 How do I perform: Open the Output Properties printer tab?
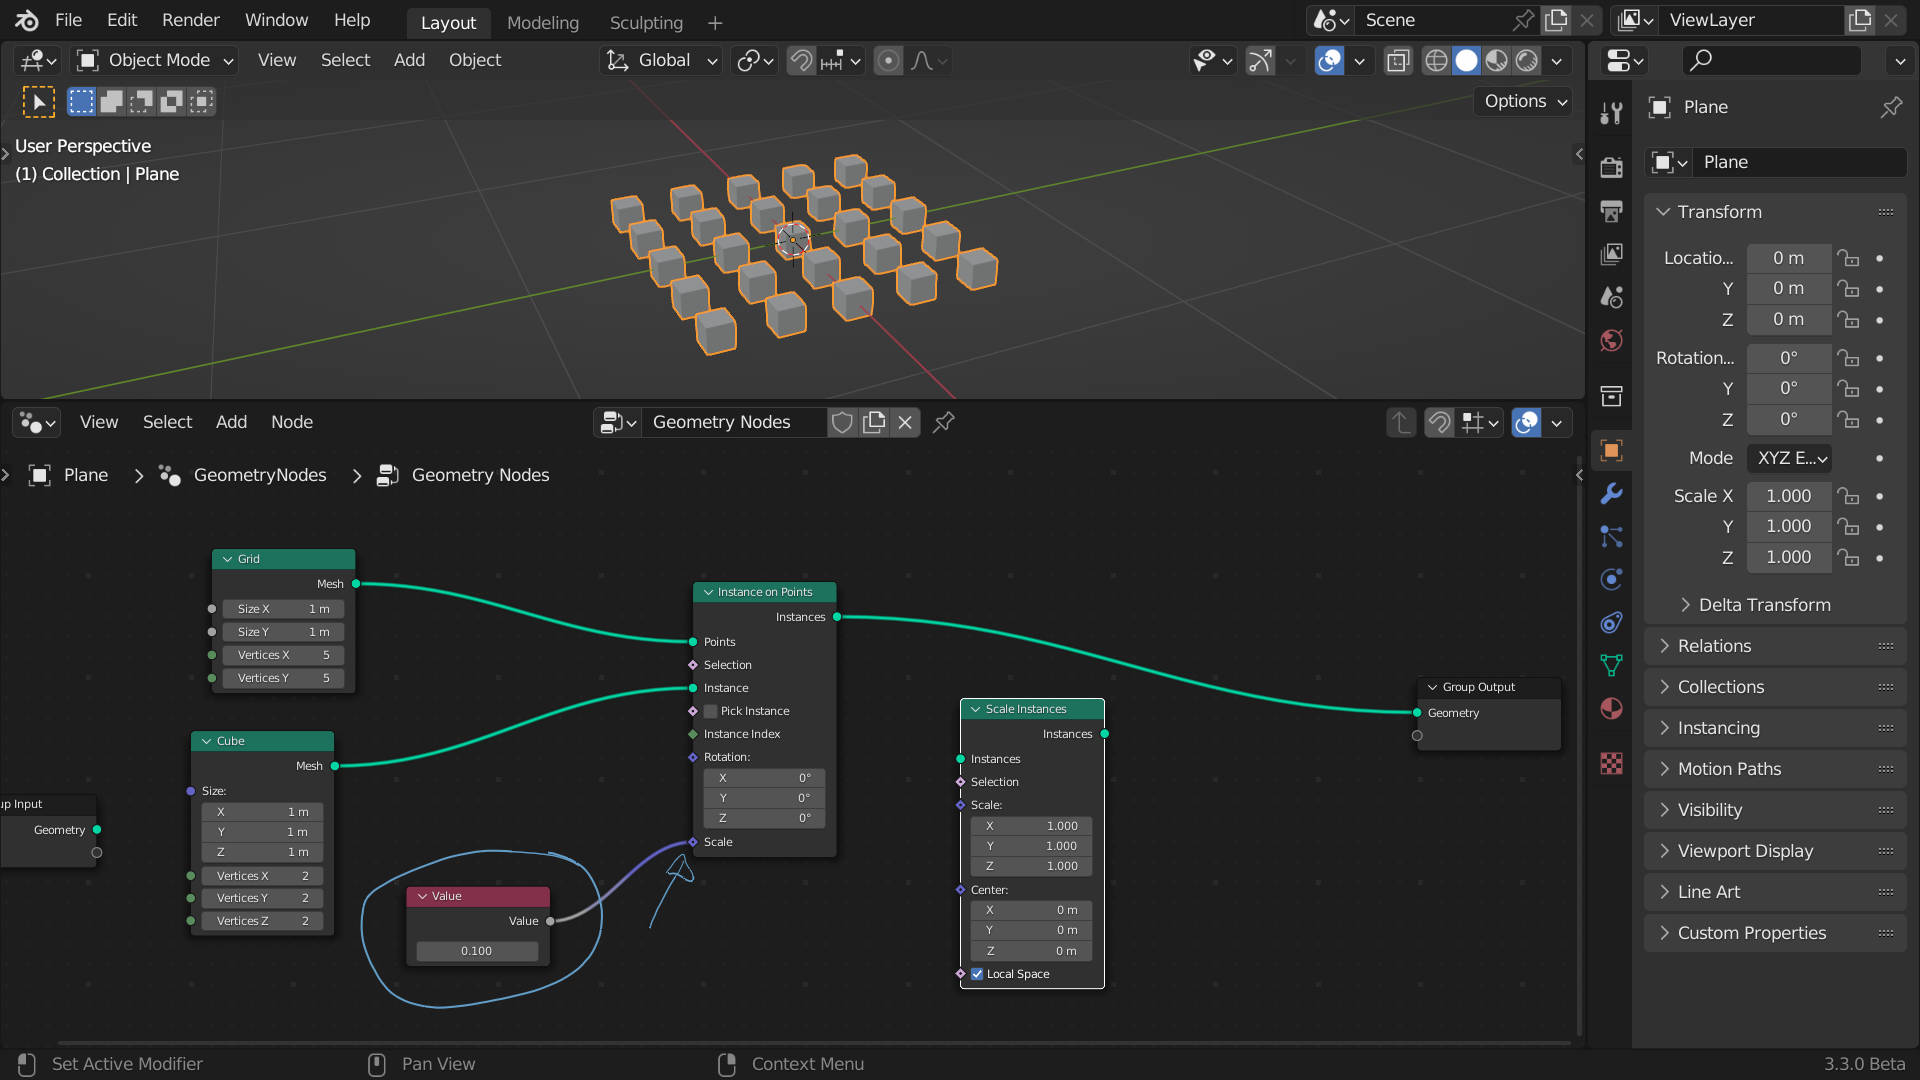tap(1612, 211)
